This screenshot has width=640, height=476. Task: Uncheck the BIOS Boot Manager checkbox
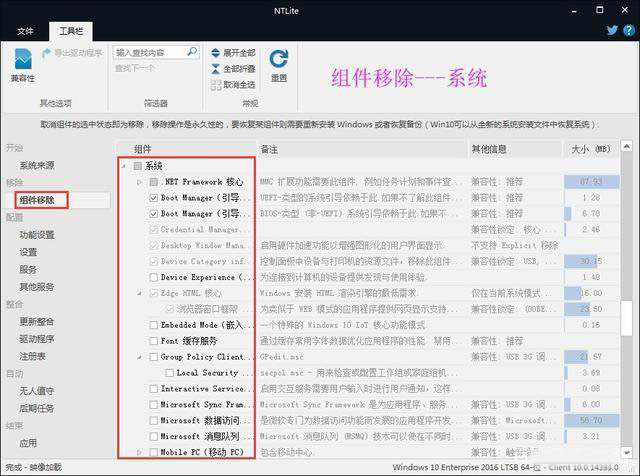coord(153,214)
